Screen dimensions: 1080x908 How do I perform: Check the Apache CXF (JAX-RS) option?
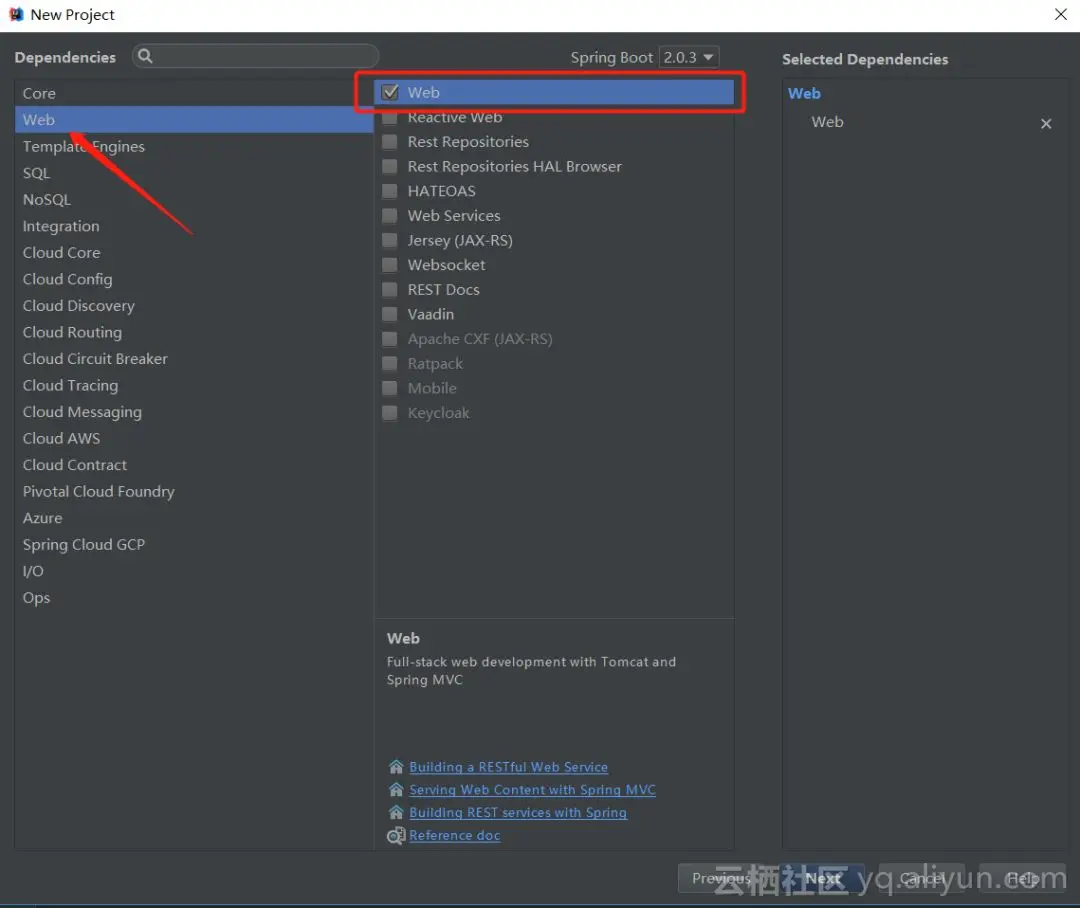(x=390, y=339)
